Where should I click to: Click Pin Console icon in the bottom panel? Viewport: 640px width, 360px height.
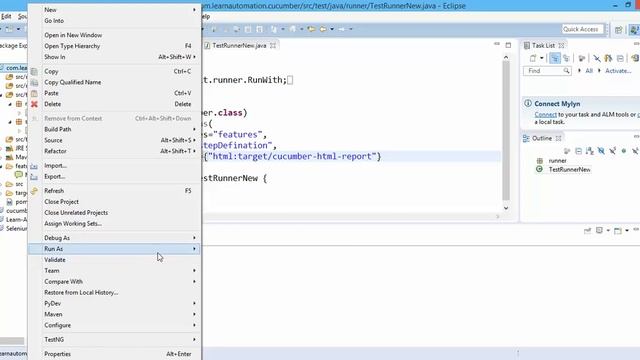pyautogui.click(x=587, y=231)
